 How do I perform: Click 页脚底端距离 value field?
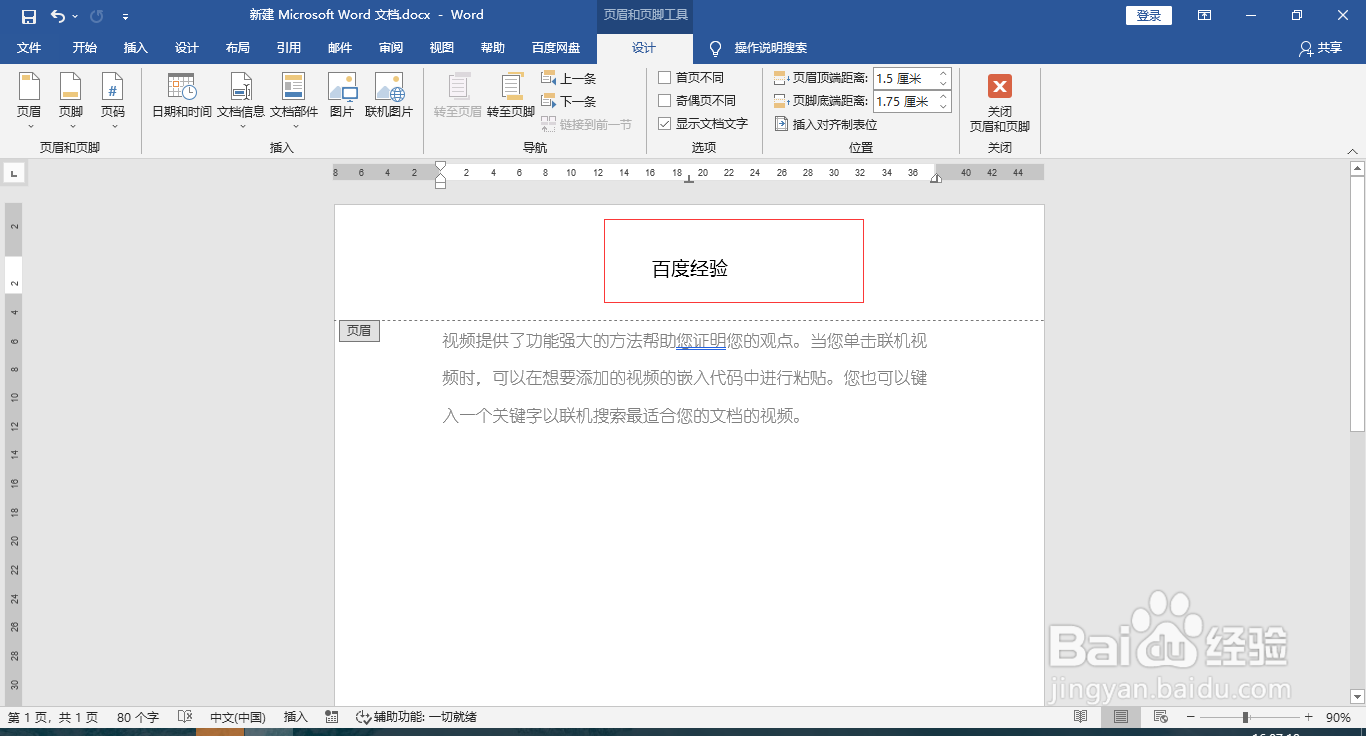[x=904, y=102]
